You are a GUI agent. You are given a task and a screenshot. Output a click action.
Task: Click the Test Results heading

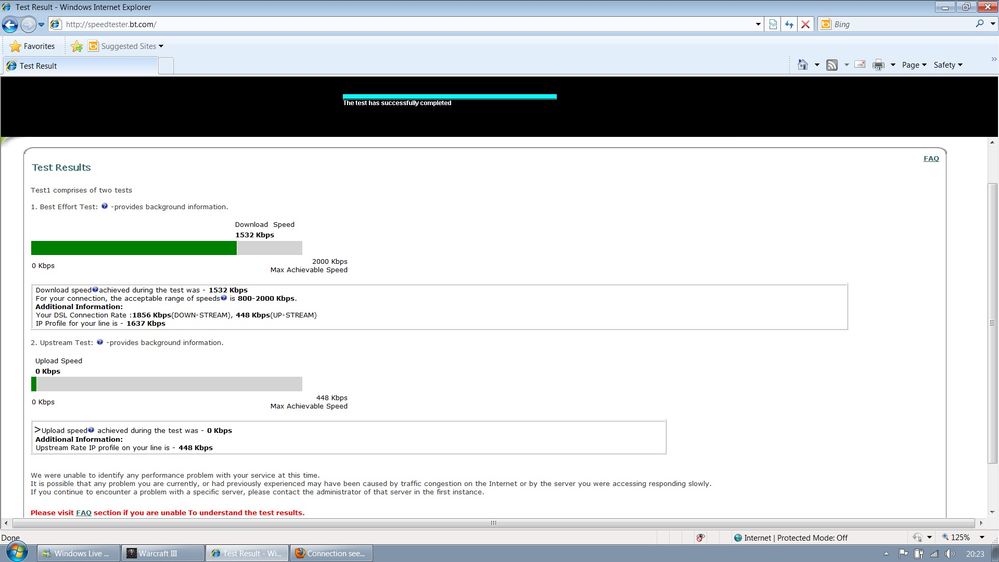pos(61,168)
